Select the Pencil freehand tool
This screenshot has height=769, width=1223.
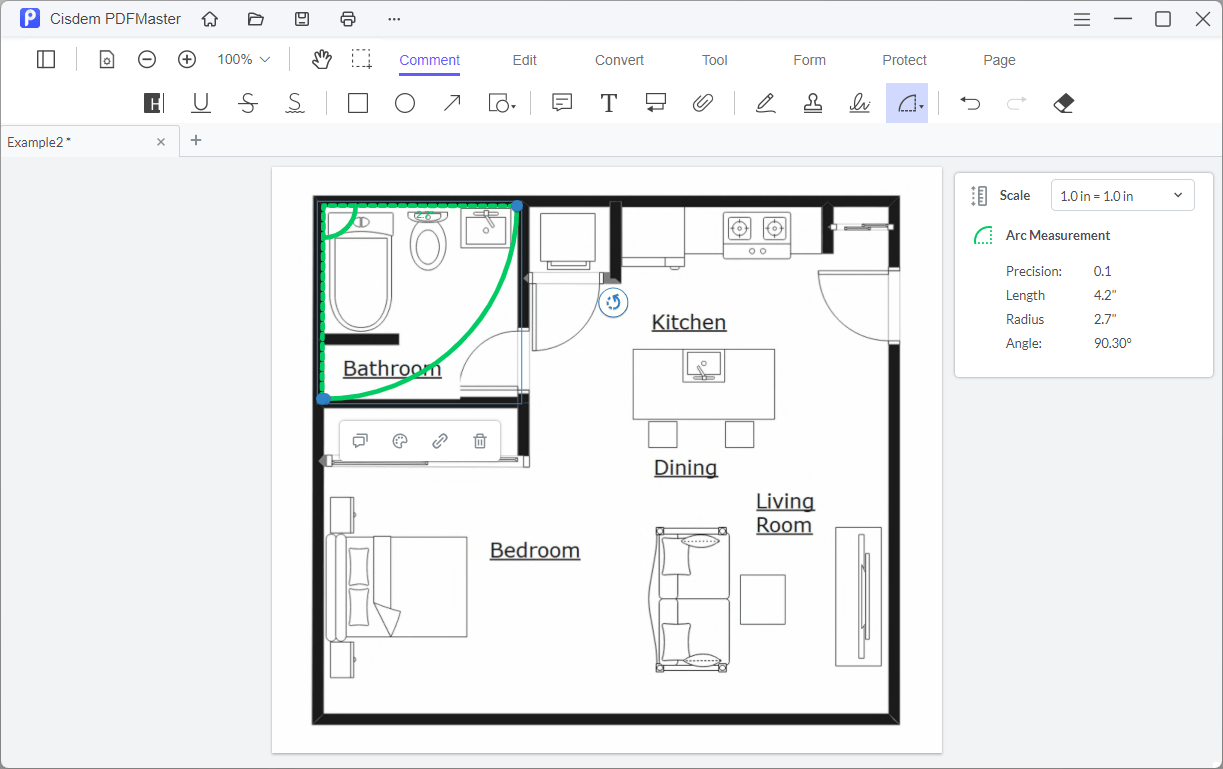765,103
